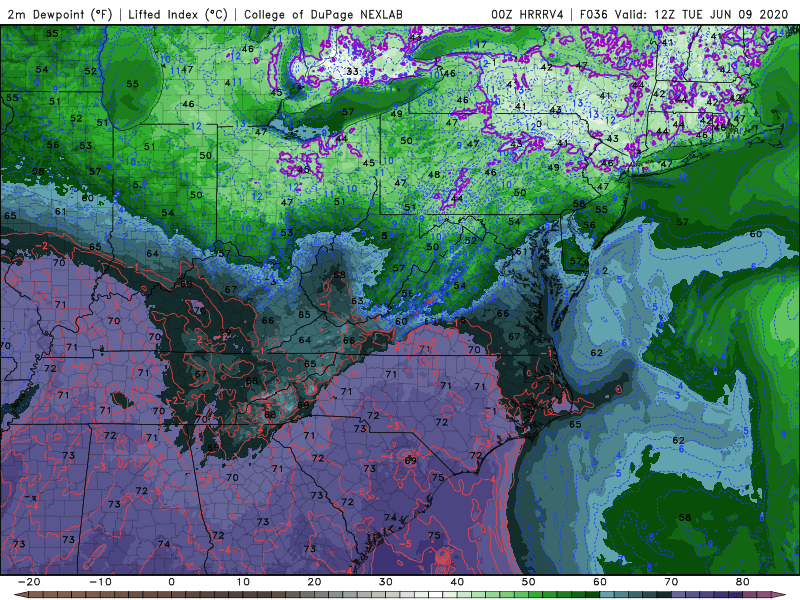Screen dimensions: 800x600
Task: Click the 80 tick label on the legend
Action: 743,582
